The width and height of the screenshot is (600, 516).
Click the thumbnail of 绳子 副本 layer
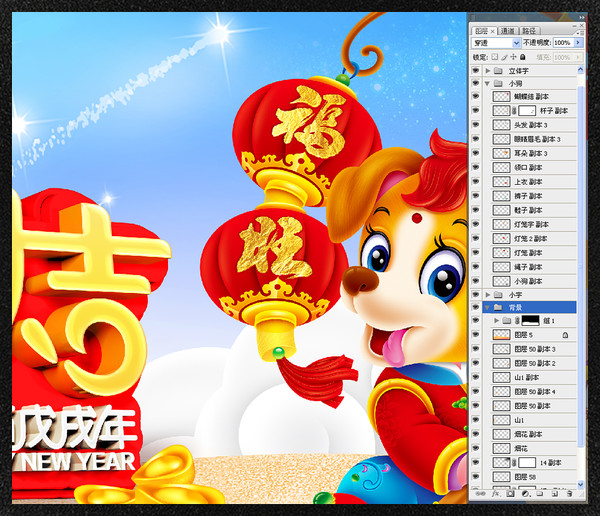[501, 267]
